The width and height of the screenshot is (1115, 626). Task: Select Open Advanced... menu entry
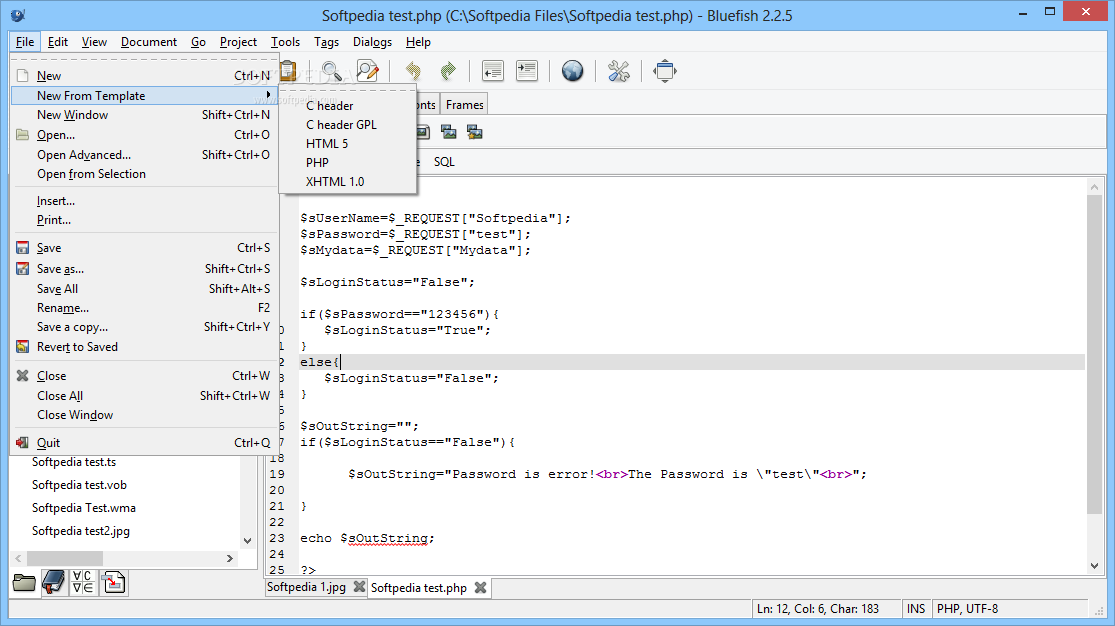tap(144, 154)
